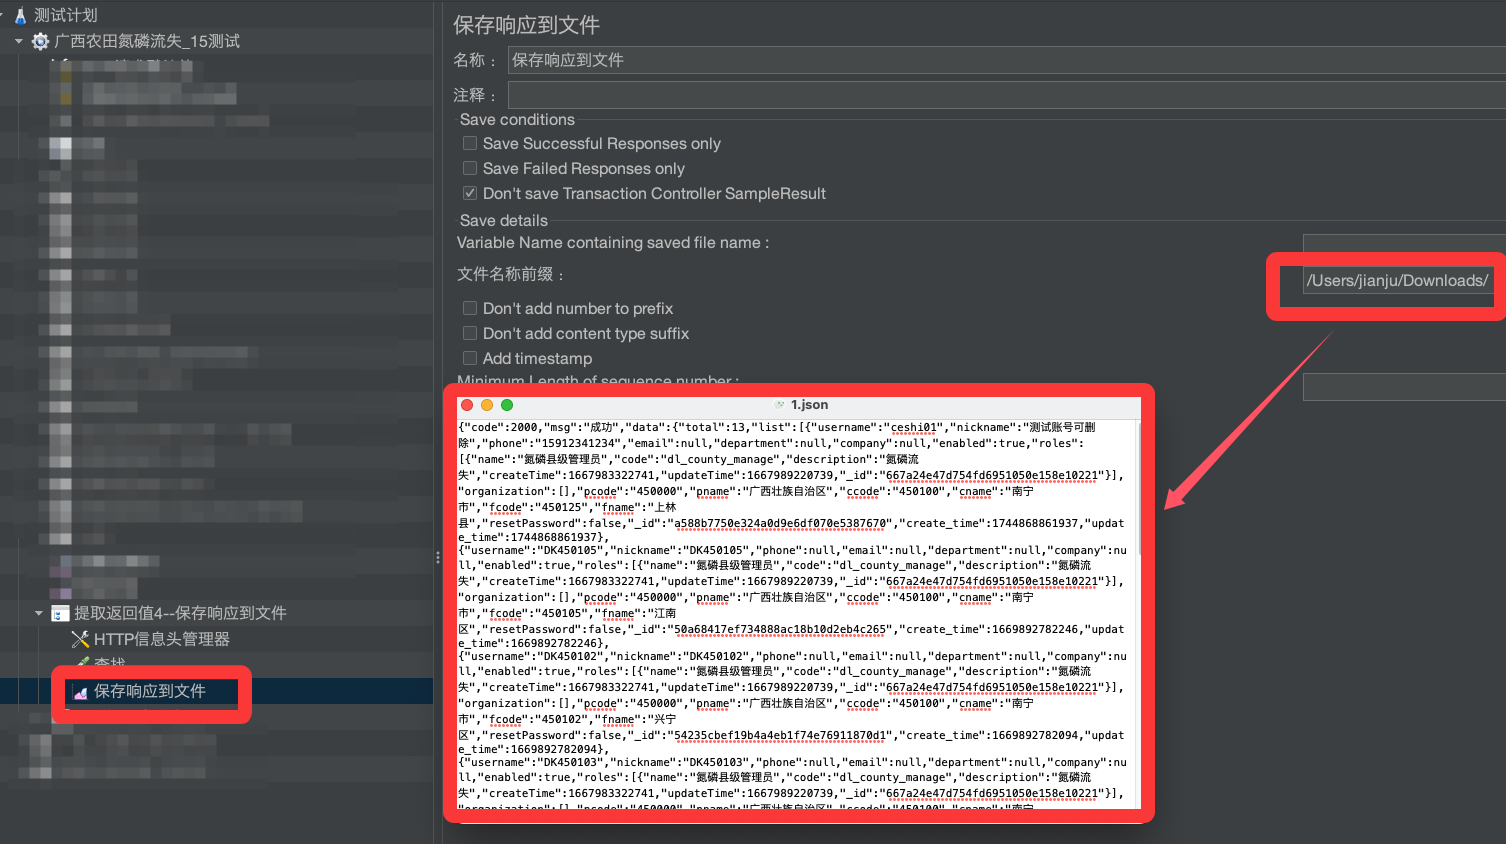Click the gear icon of 广西农田氮磷流失_15测试

(x=40, y=41)
